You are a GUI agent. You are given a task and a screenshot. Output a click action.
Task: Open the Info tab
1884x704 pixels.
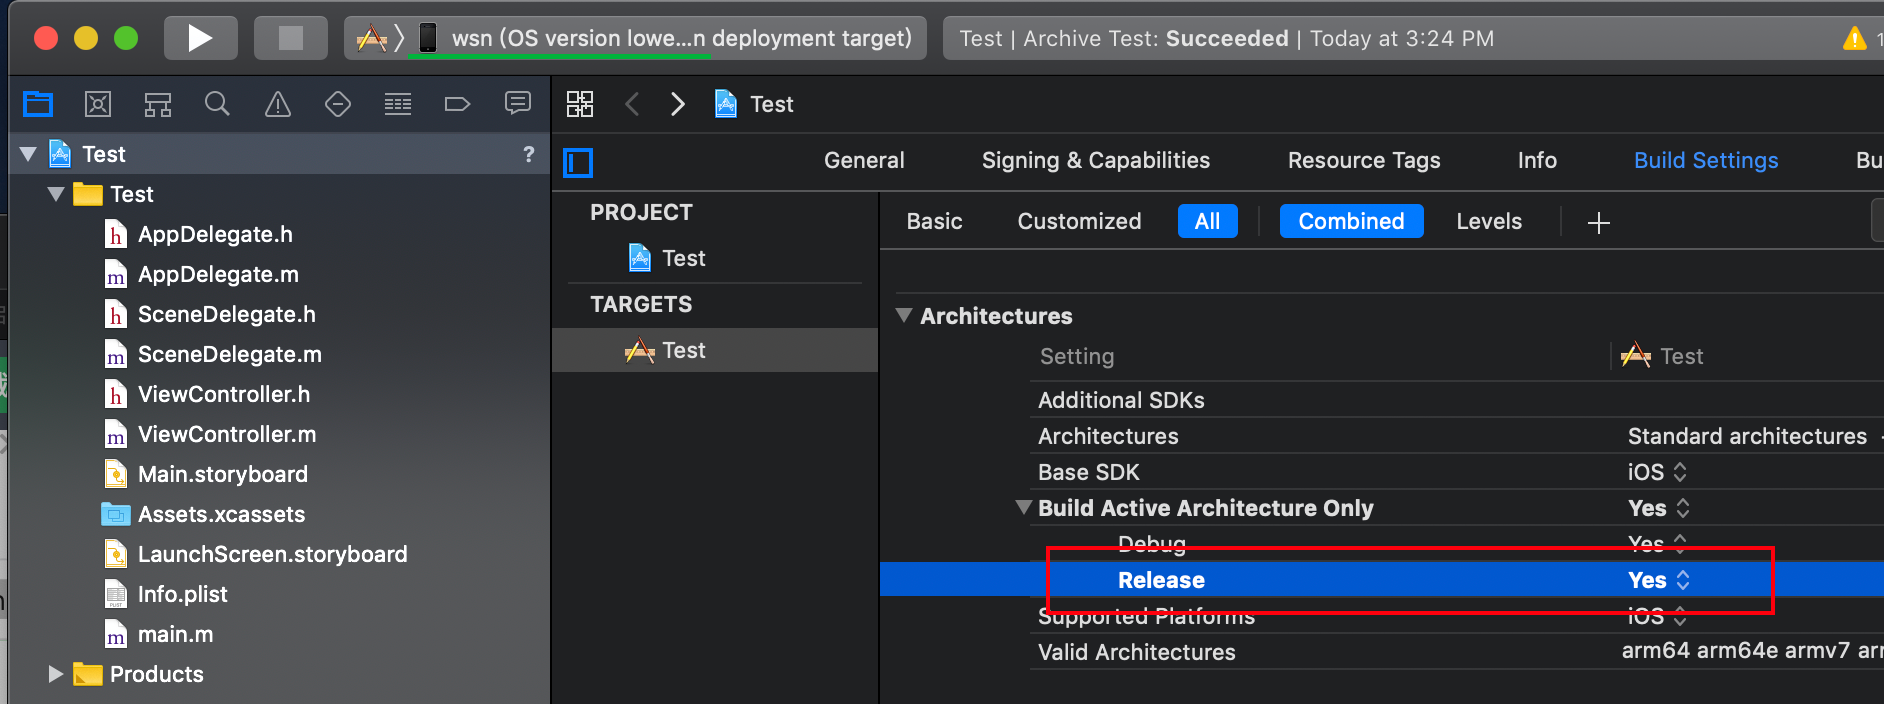pyautogui.click(x=1536, y=160)
